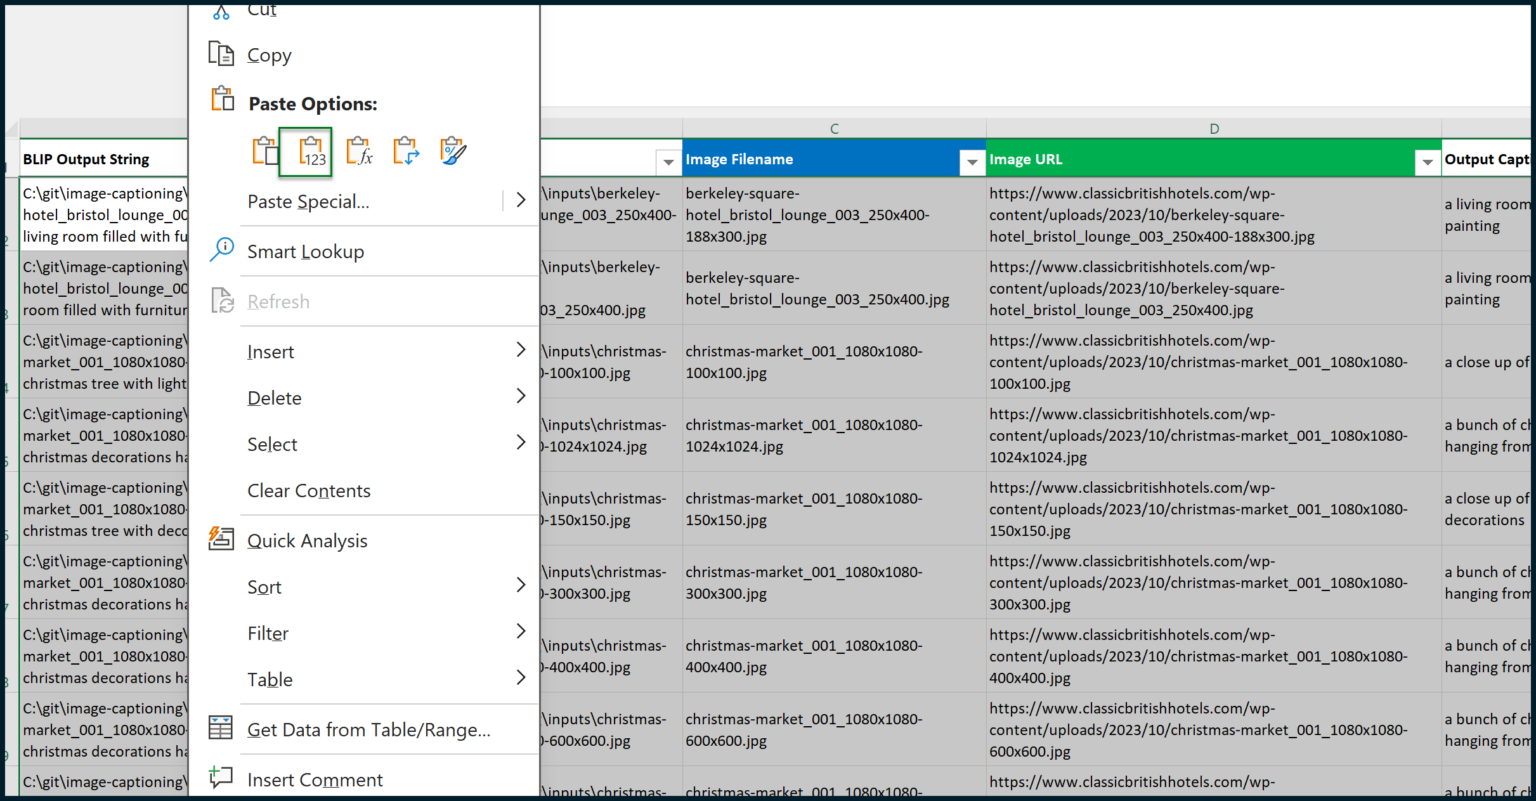The height and width of the screenshot is (801, 1536).
Task: Click the BLIP Output String header cell
Action: point(102,159)
